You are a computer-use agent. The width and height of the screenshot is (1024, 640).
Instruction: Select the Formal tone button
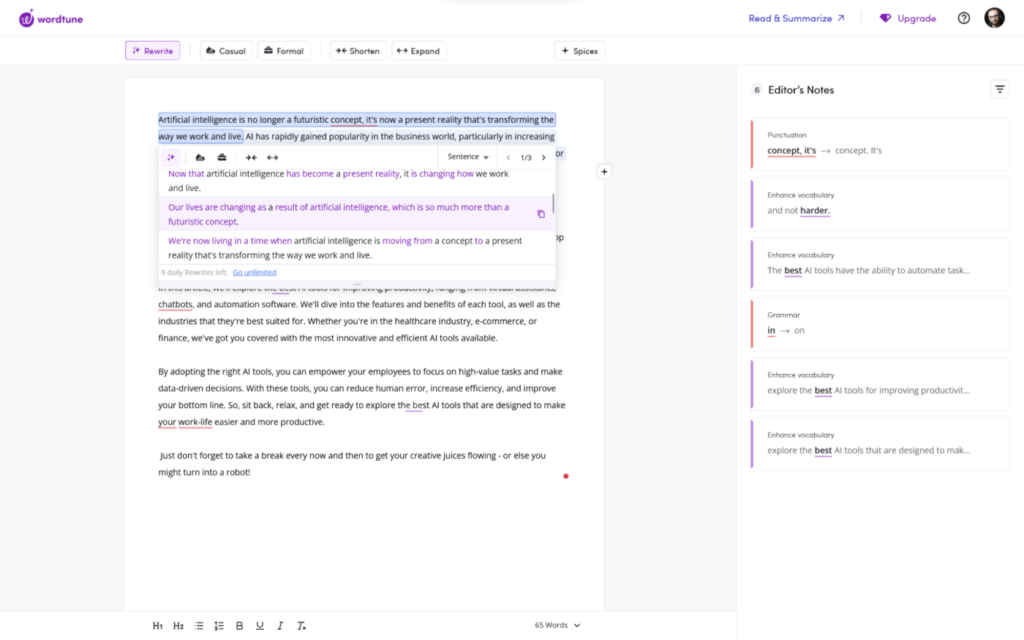click(284, 51)
